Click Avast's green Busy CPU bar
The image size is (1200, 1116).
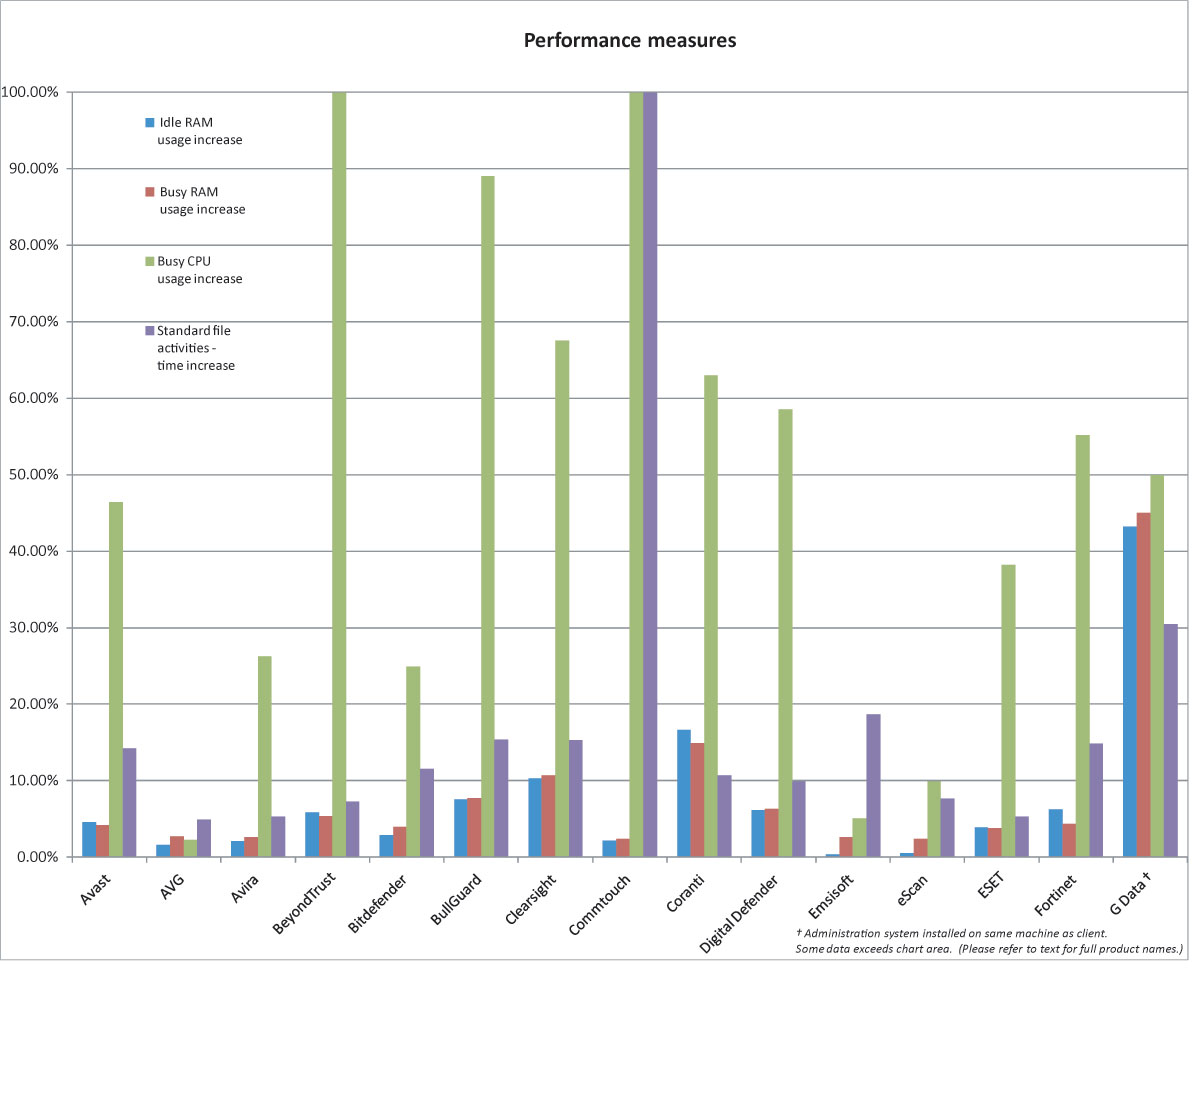116,679
